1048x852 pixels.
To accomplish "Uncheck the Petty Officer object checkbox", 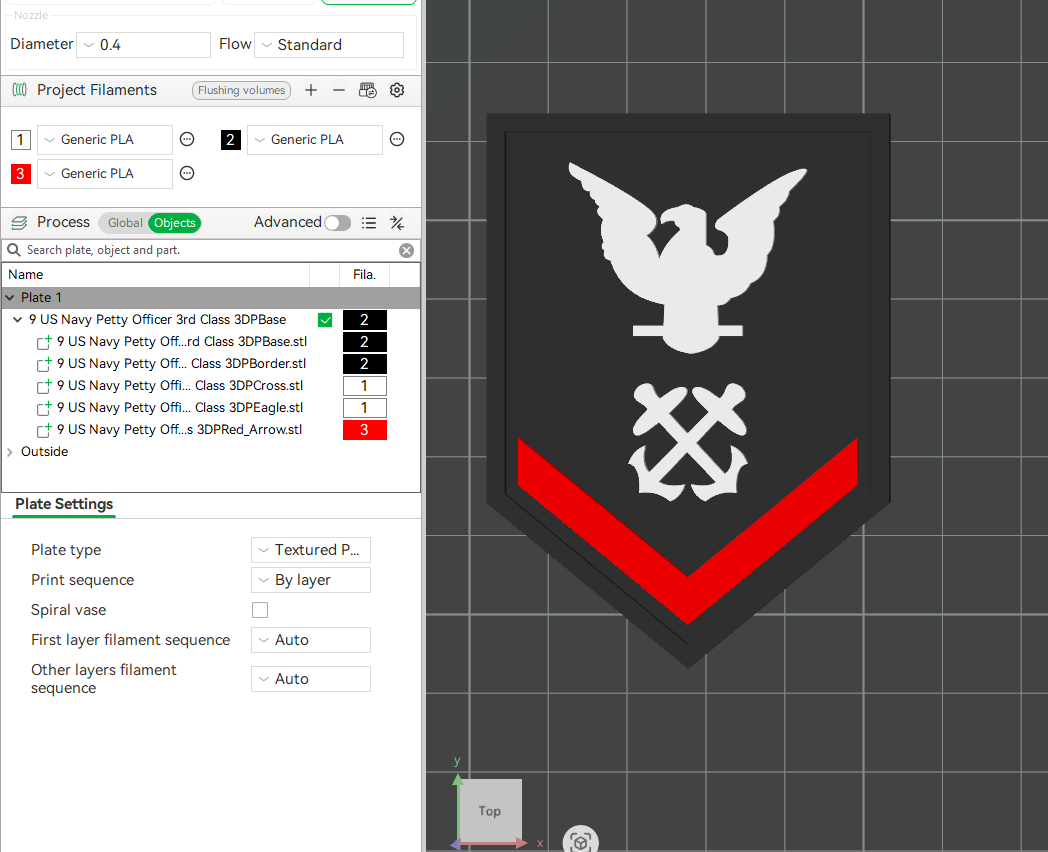I will (x=325, y=319).
